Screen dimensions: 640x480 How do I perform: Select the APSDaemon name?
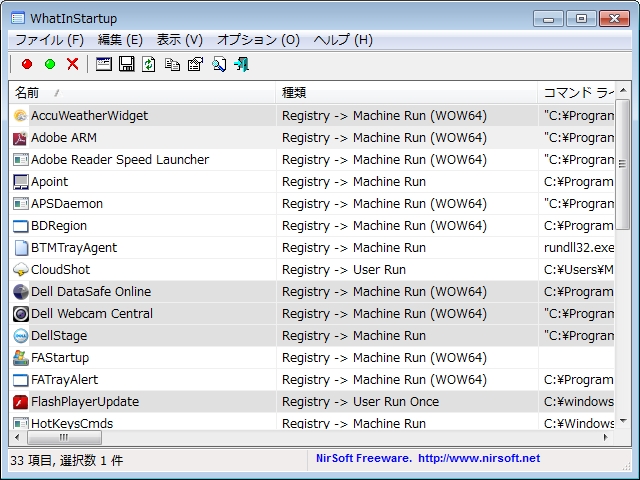[67, 204]
